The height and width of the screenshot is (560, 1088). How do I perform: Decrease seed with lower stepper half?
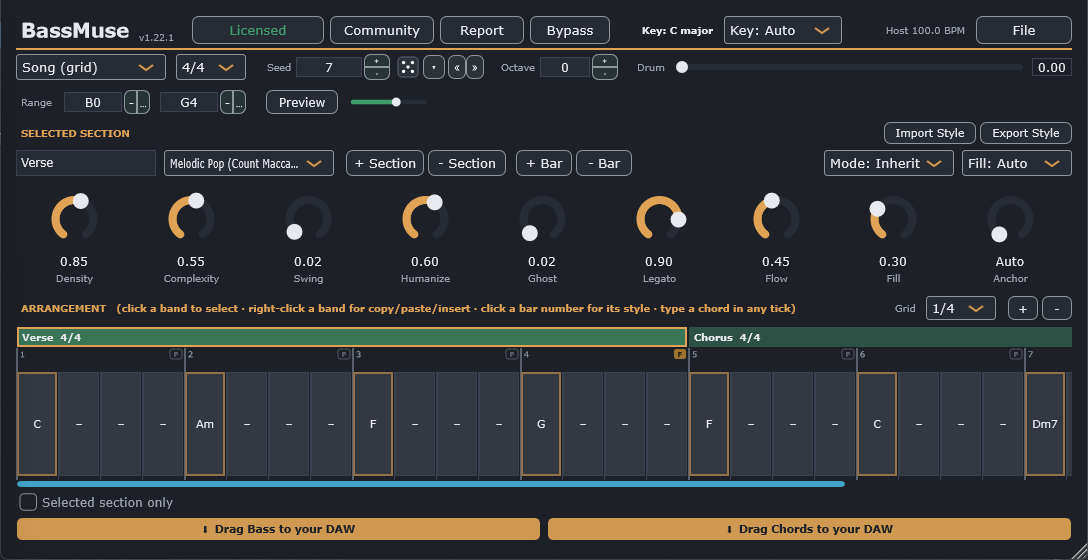pyautogui.click(x=377, y=73)
